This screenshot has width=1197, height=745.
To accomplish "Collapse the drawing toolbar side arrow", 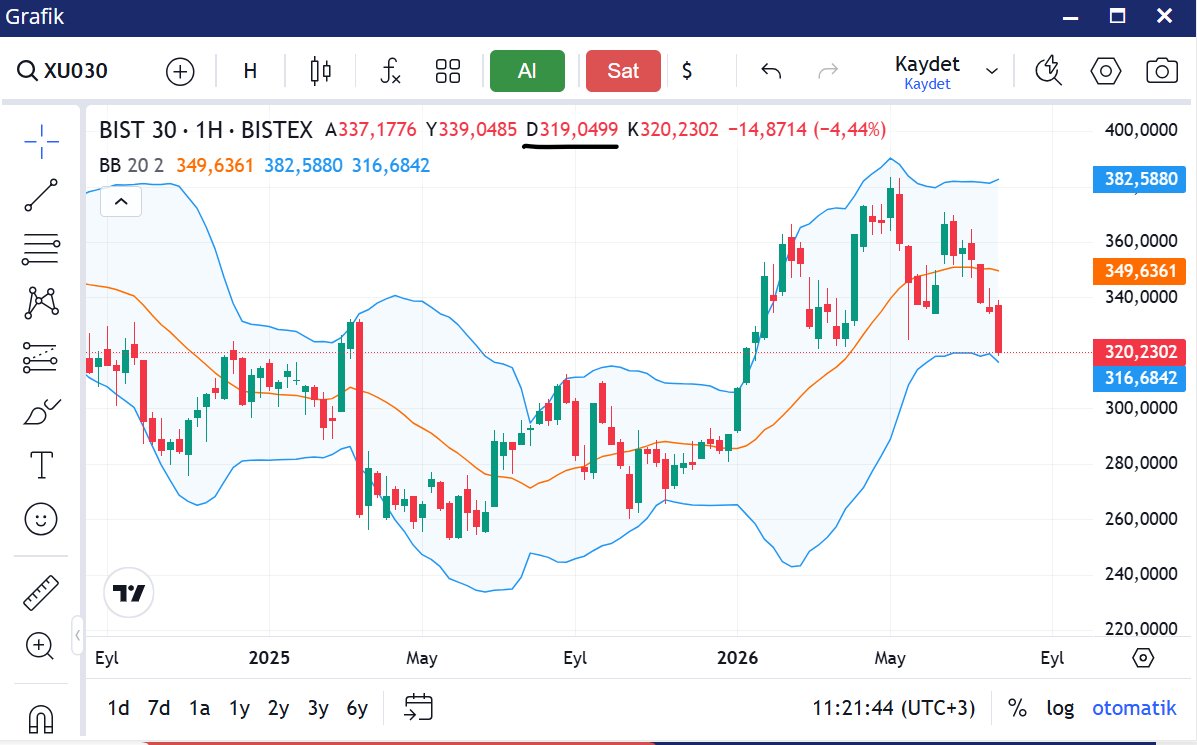I will pos(78,635).
